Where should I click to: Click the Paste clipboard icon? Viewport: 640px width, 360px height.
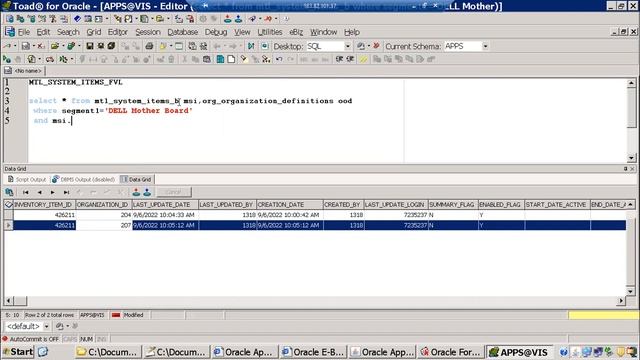207,59
